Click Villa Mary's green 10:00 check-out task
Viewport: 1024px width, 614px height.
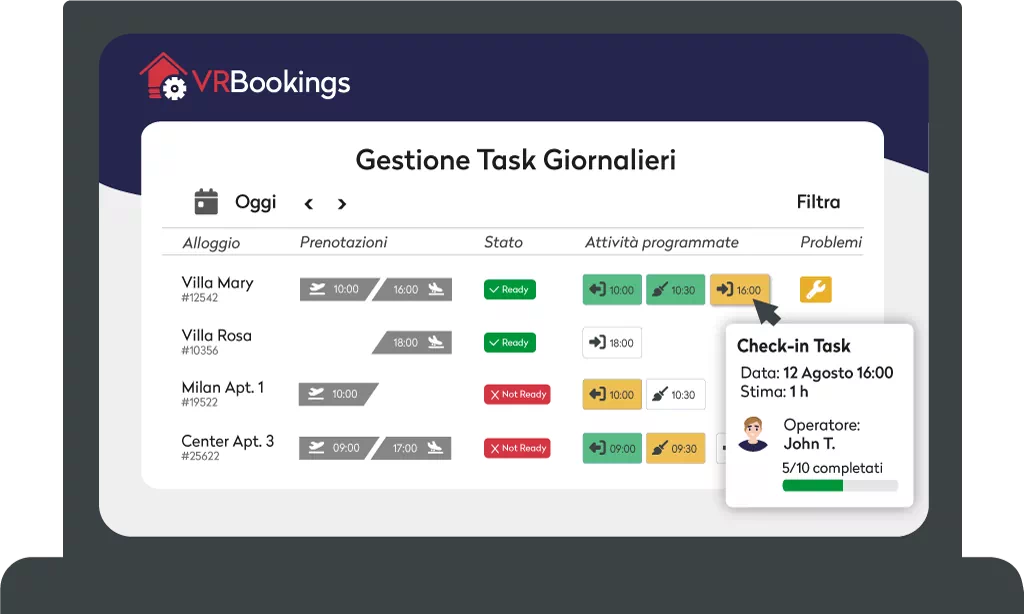[611, 290]
